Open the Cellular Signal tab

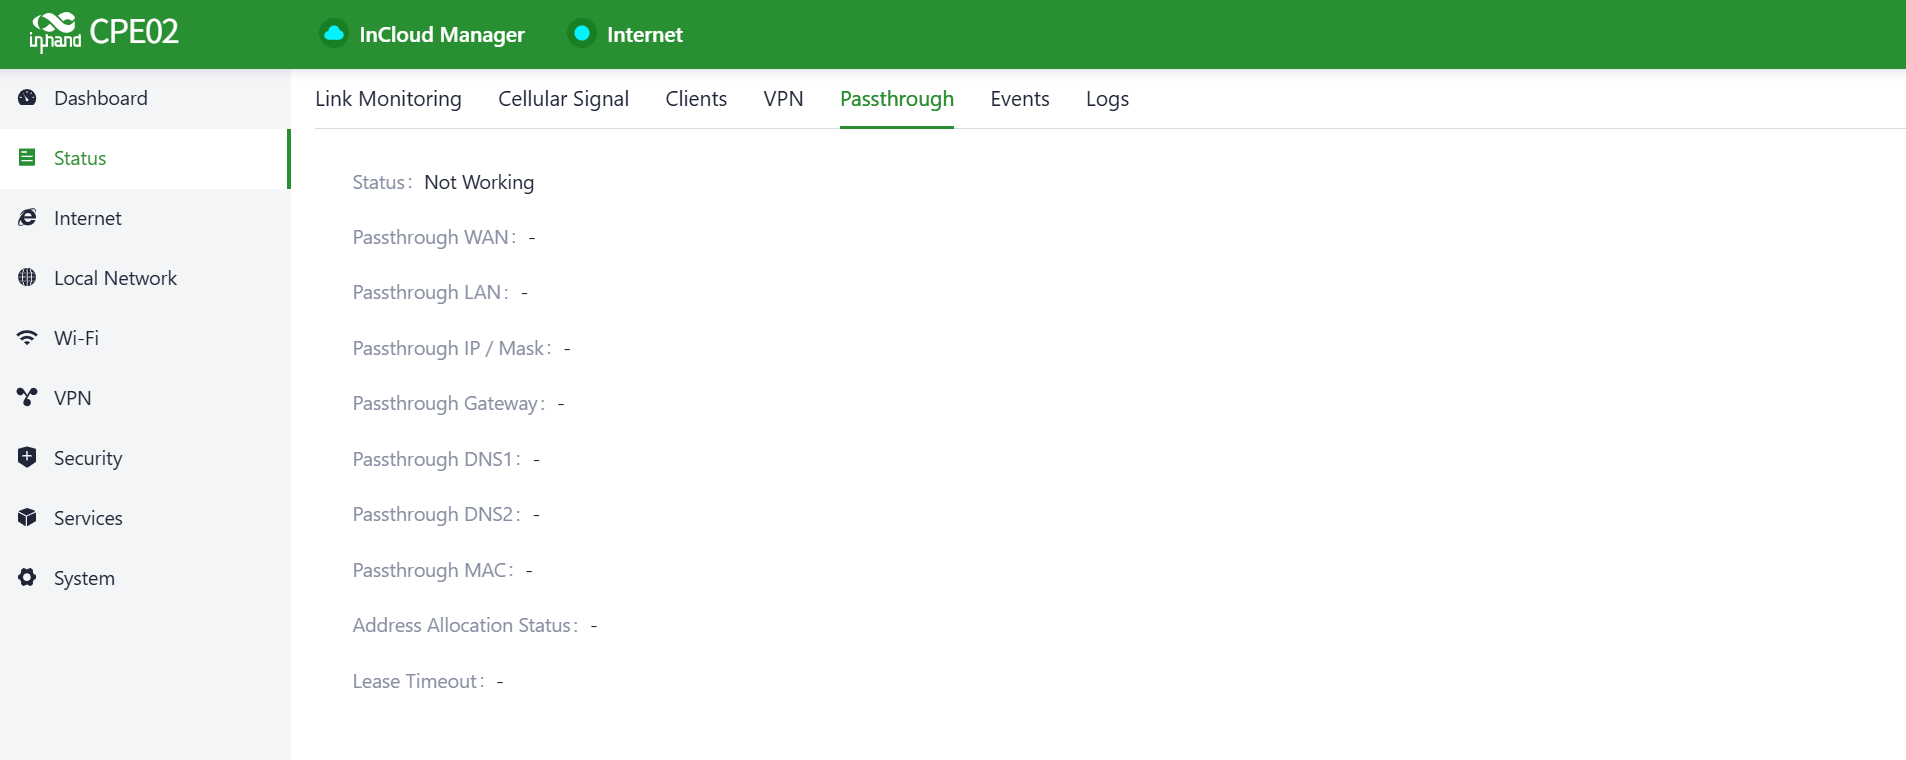[563, 99]
